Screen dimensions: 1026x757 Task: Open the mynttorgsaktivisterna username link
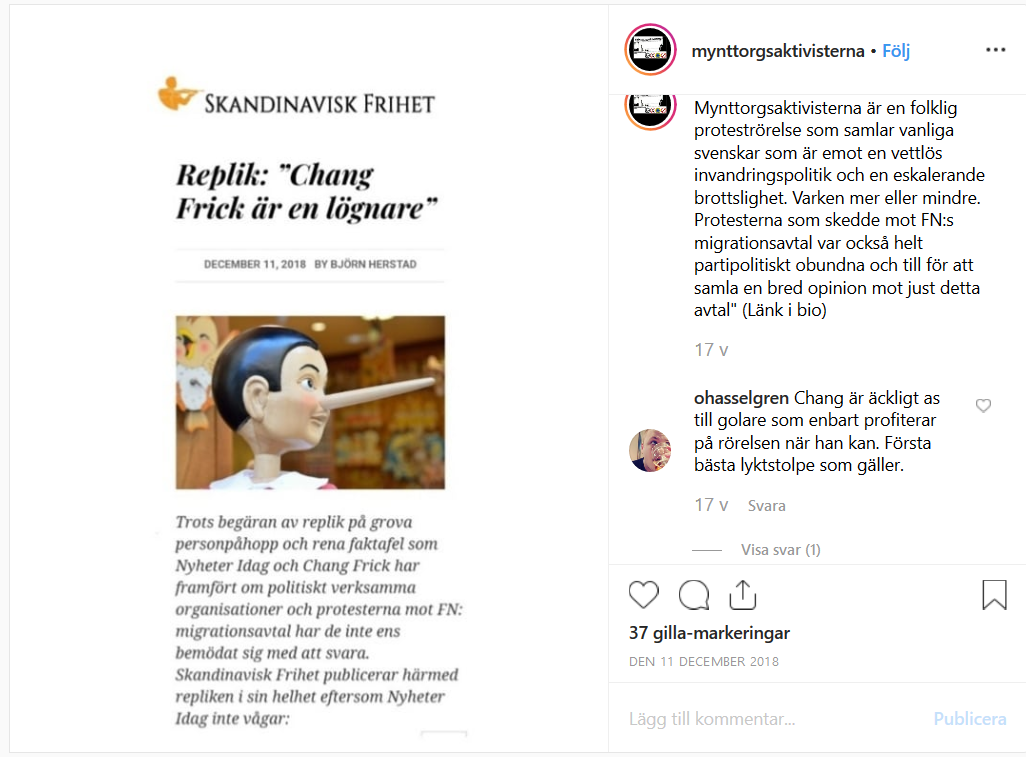click(x=777, y=51)
